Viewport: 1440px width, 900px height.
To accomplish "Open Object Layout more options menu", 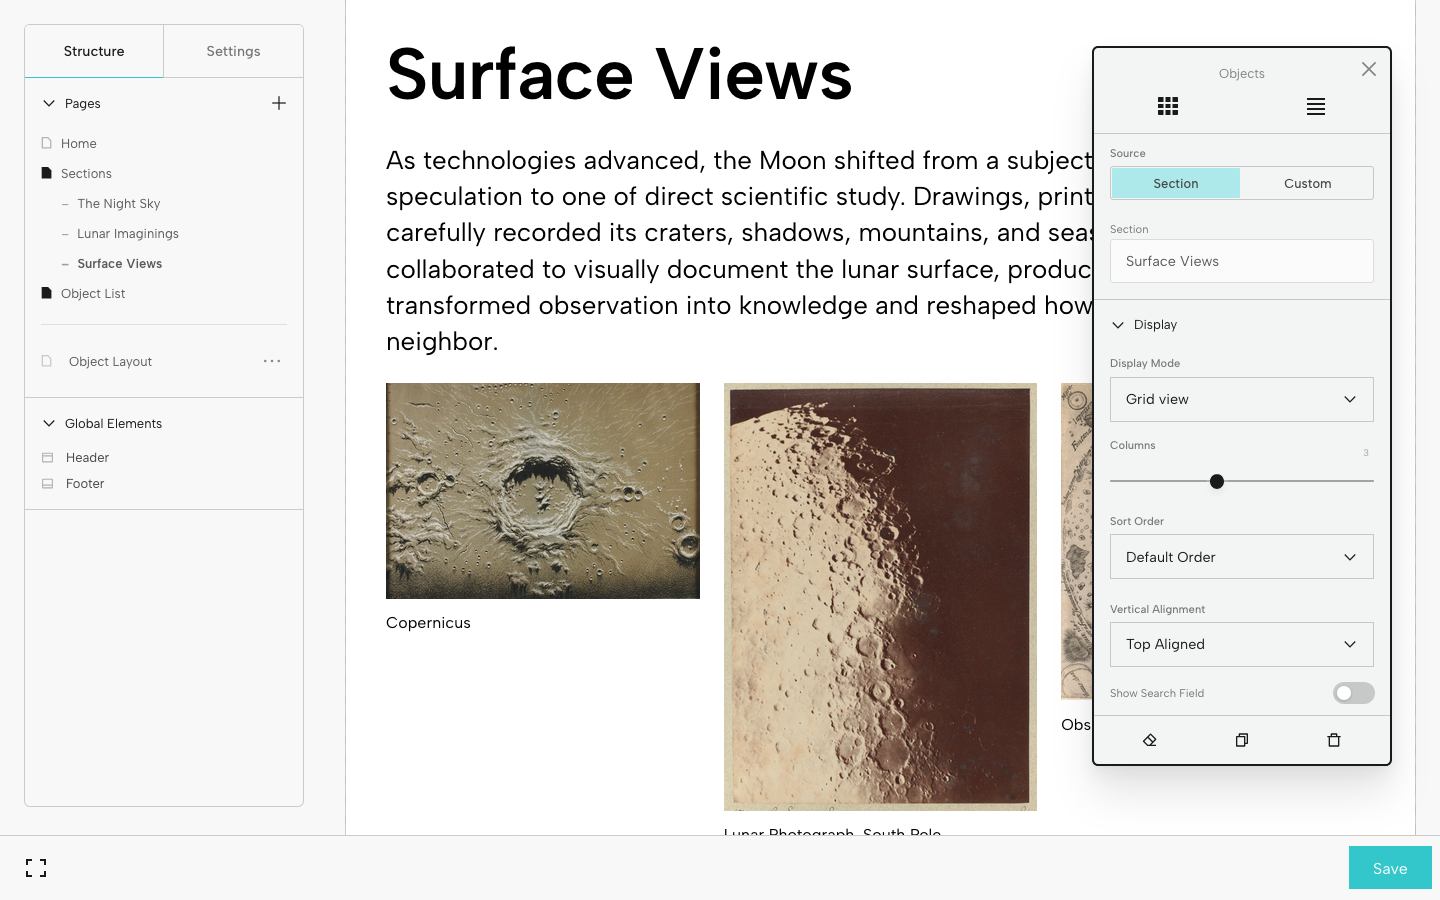I will pos(272,361).
